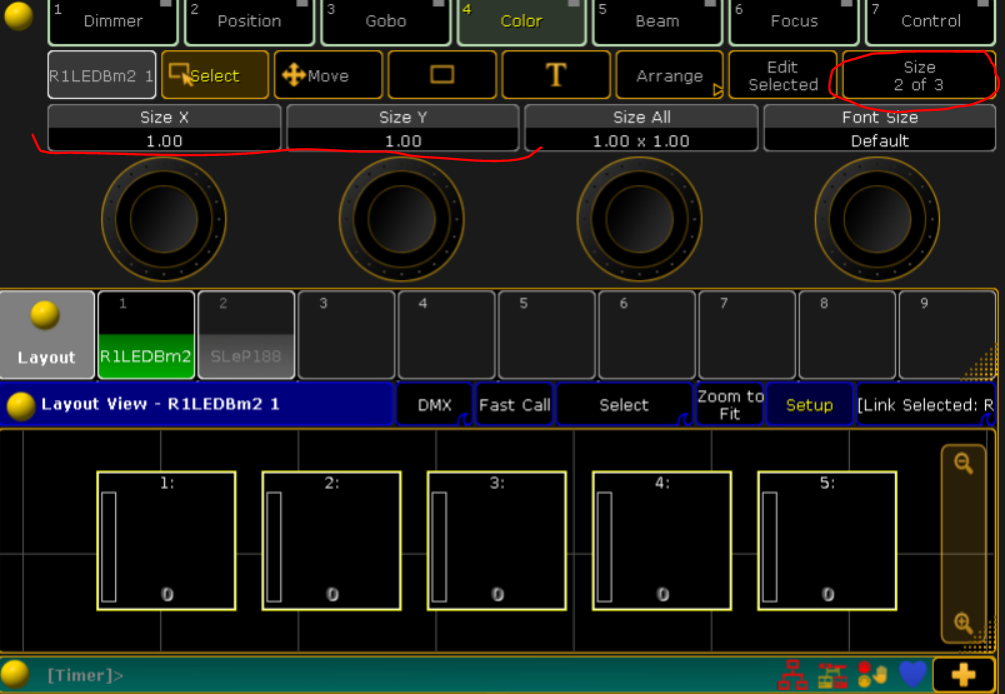Click the zoom in magnifier icon

[x=963, y=623]
